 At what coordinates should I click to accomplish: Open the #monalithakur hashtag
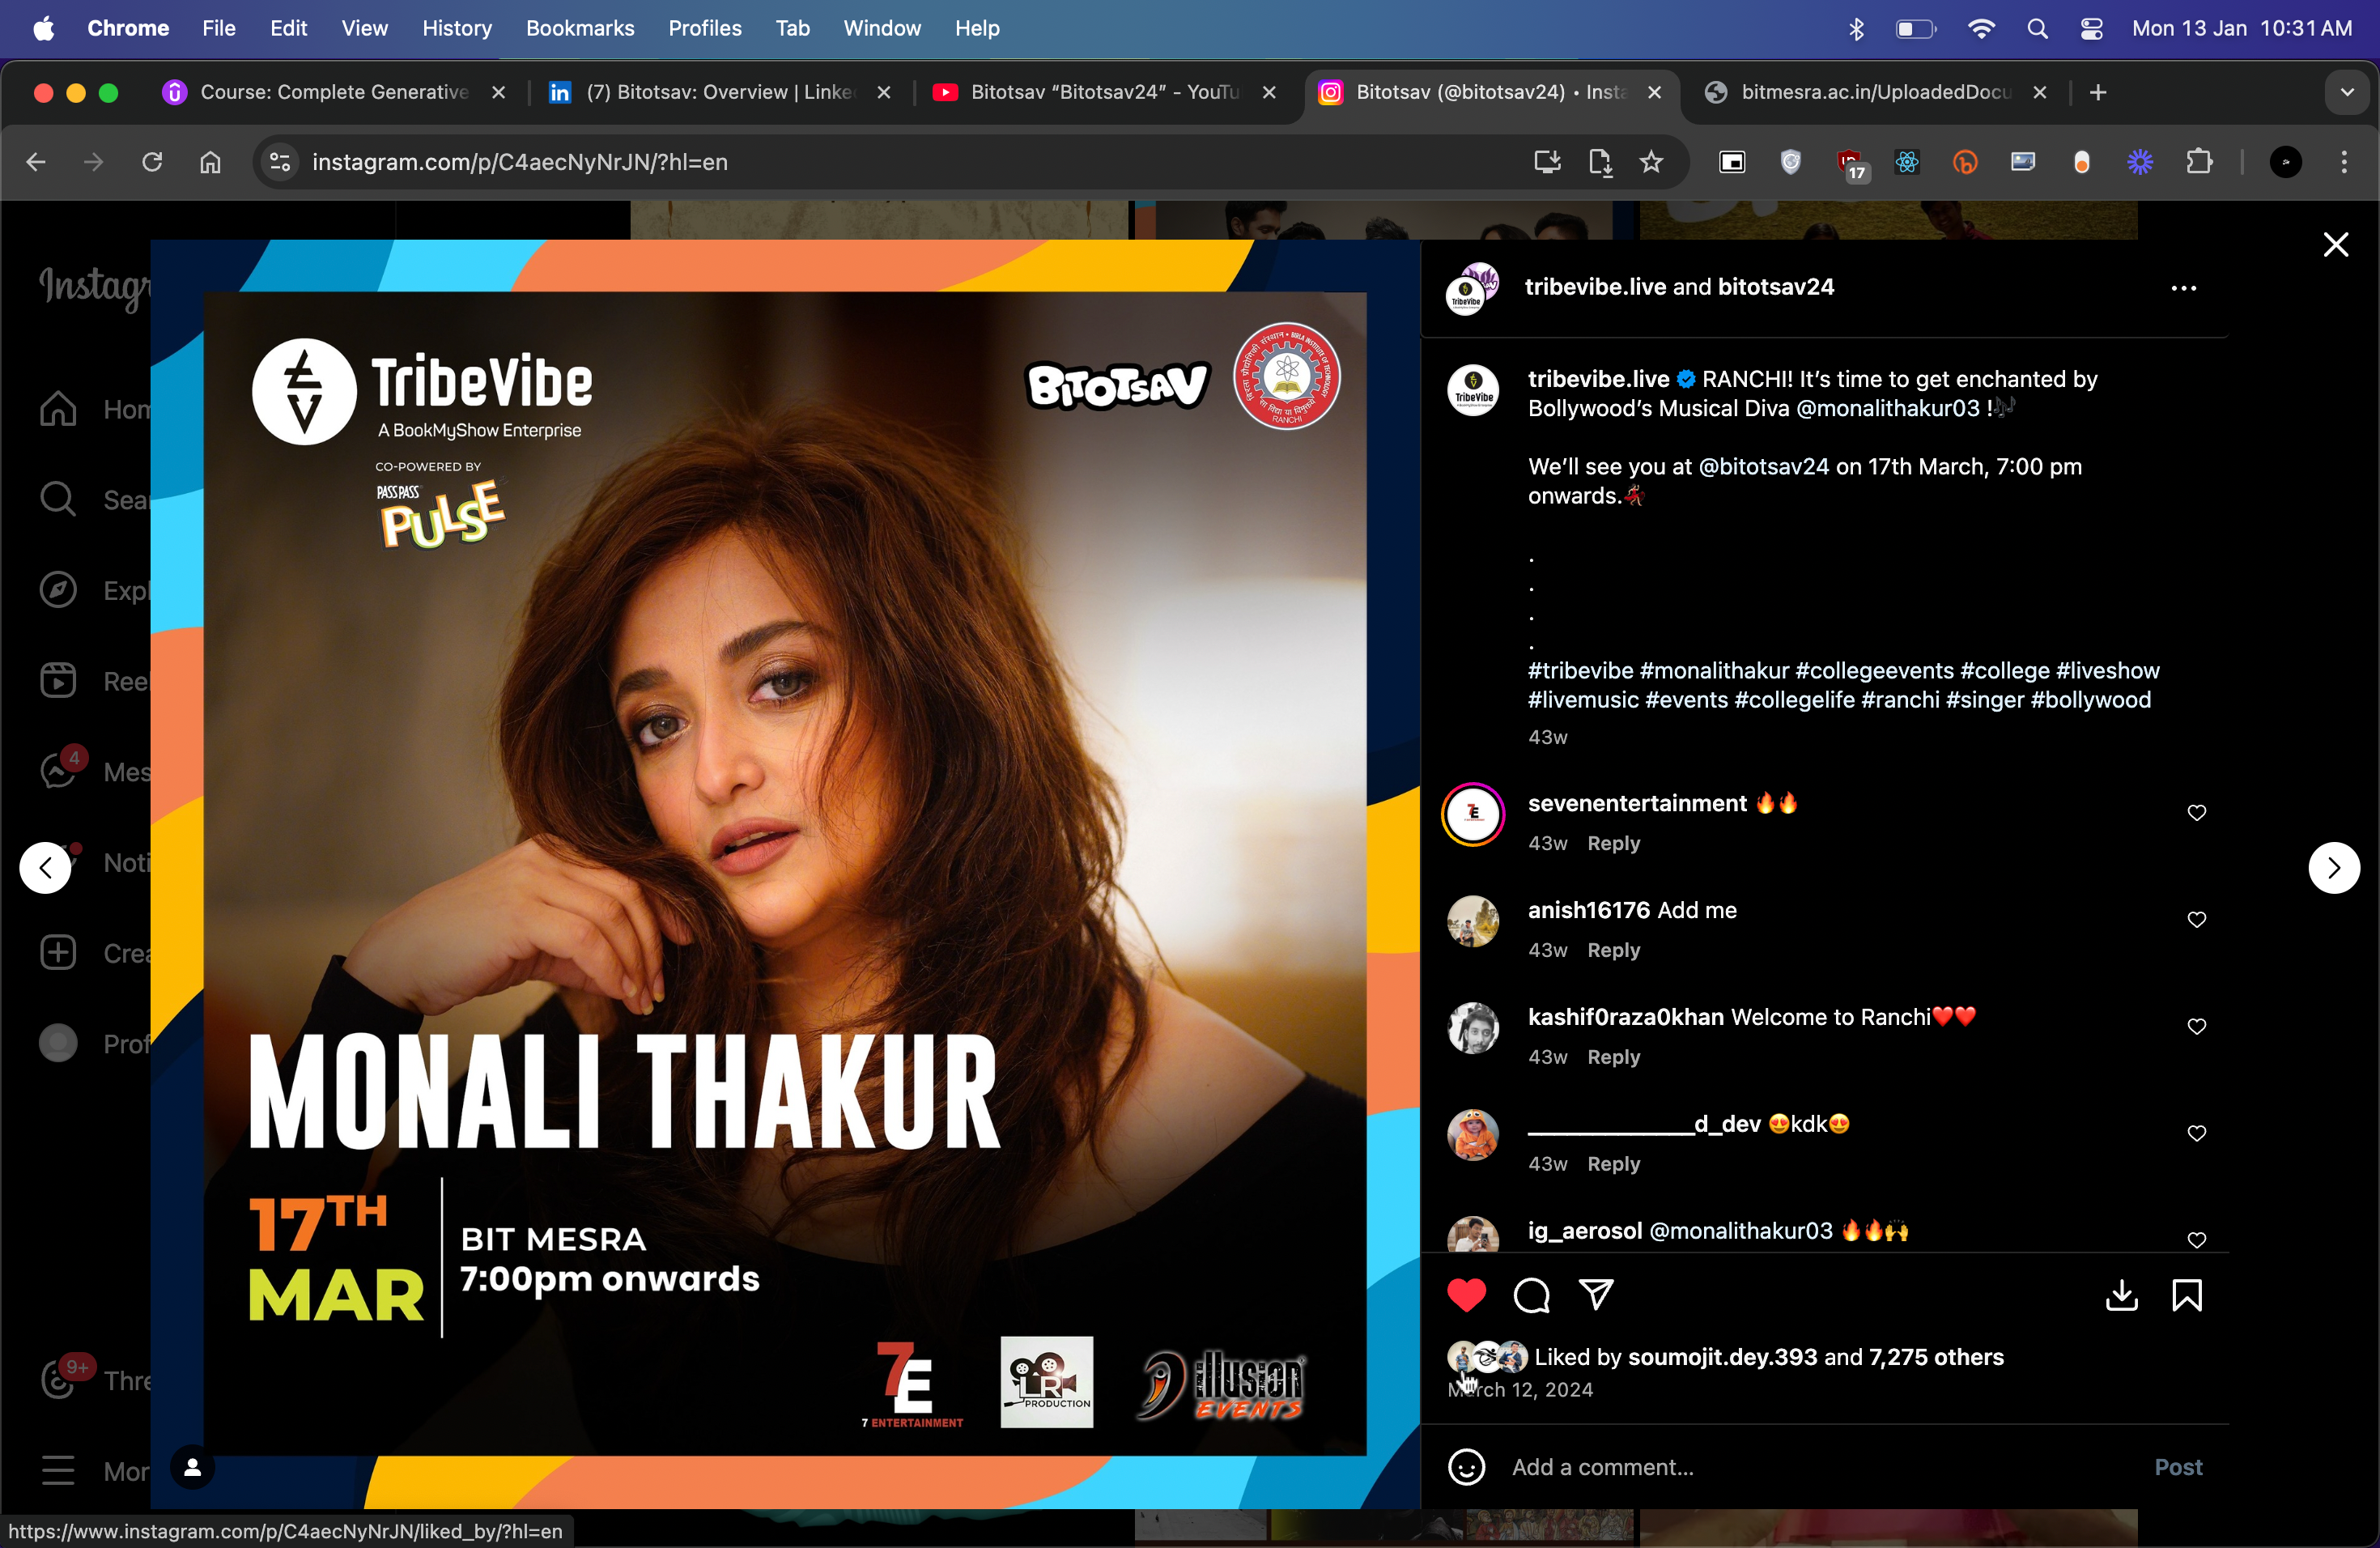click(x=1713, y=671)
